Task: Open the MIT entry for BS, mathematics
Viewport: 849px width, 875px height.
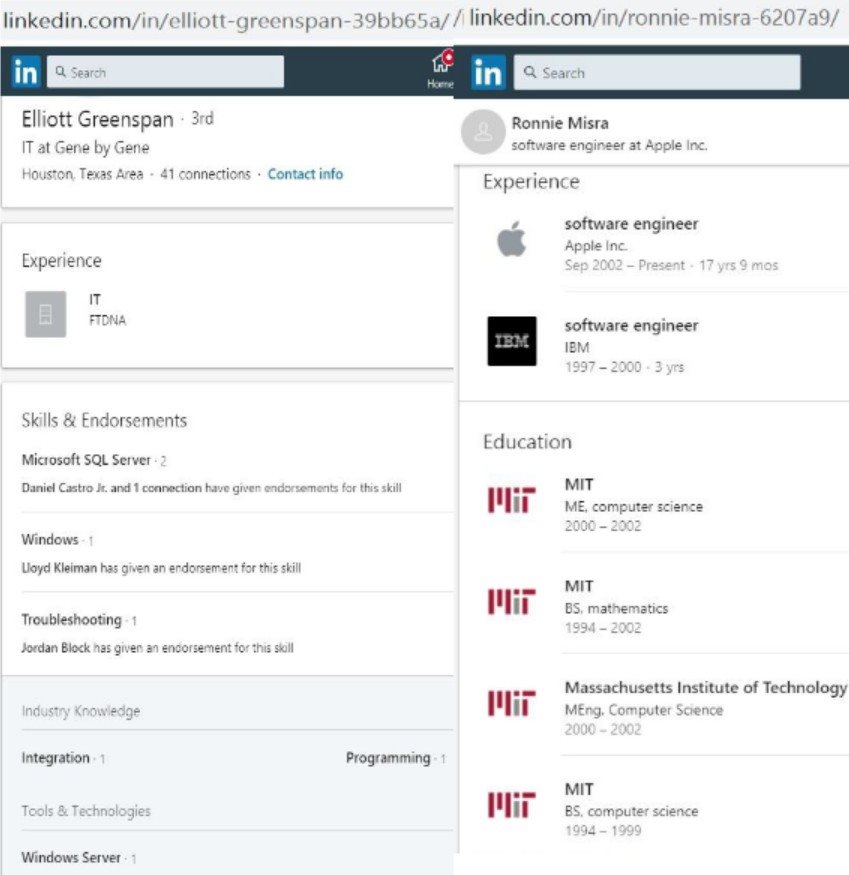Action: coord(579,586)
